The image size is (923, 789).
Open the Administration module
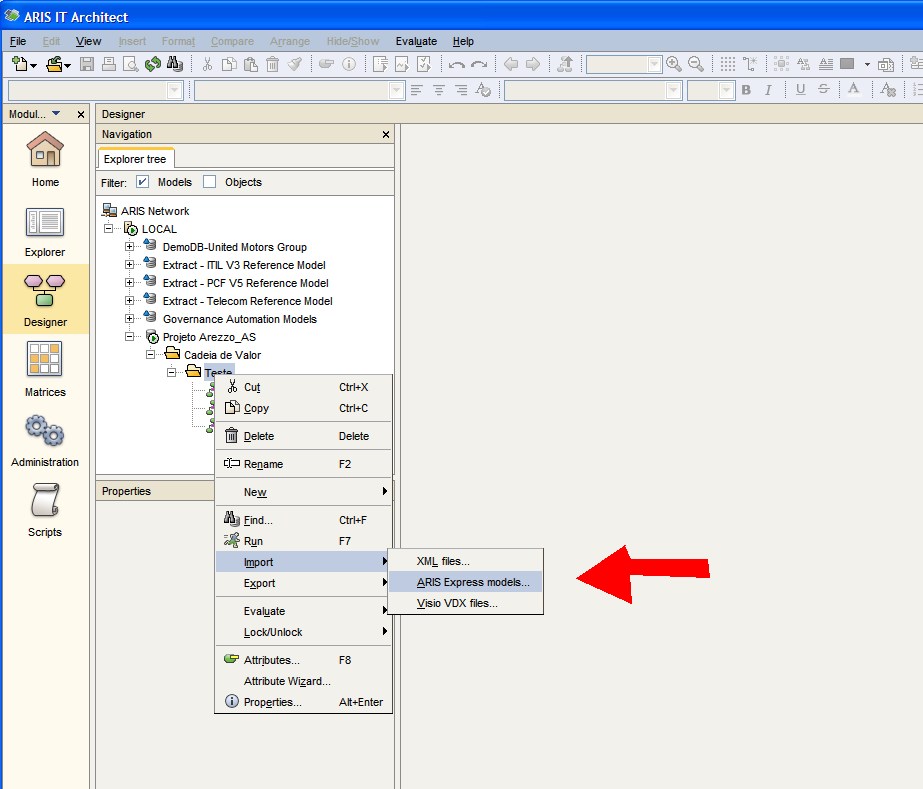click(x=45, y=441)
